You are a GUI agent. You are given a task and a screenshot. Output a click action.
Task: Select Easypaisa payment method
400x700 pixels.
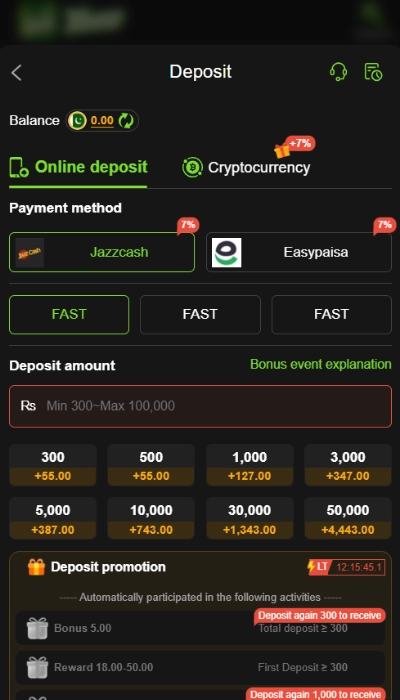(299, 252)
